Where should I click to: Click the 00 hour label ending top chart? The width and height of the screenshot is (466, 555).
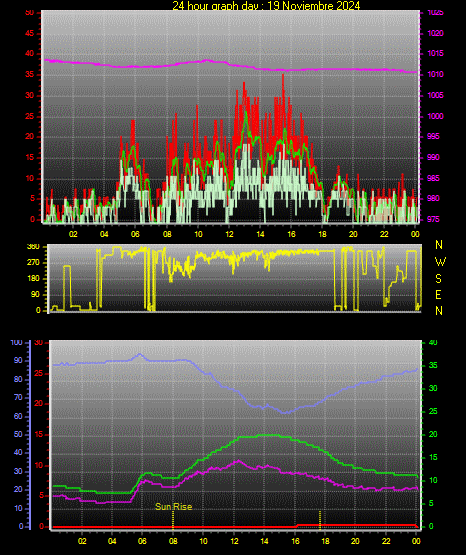(x=415, y=234)
